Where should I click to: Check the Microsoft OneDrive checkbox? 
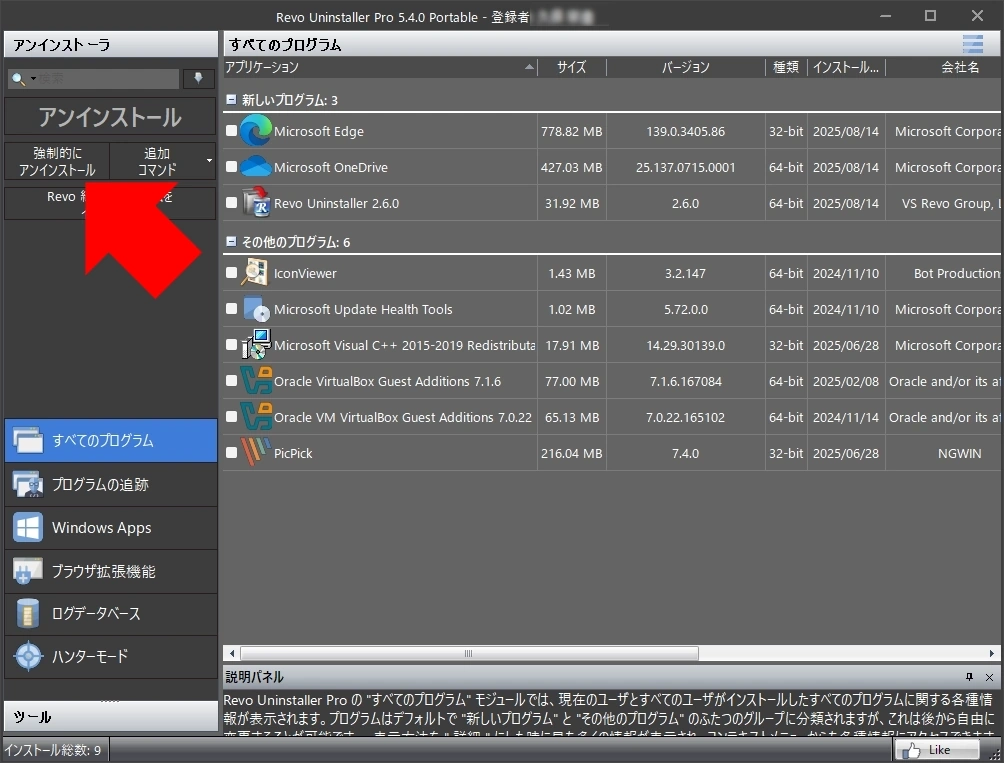232,166
